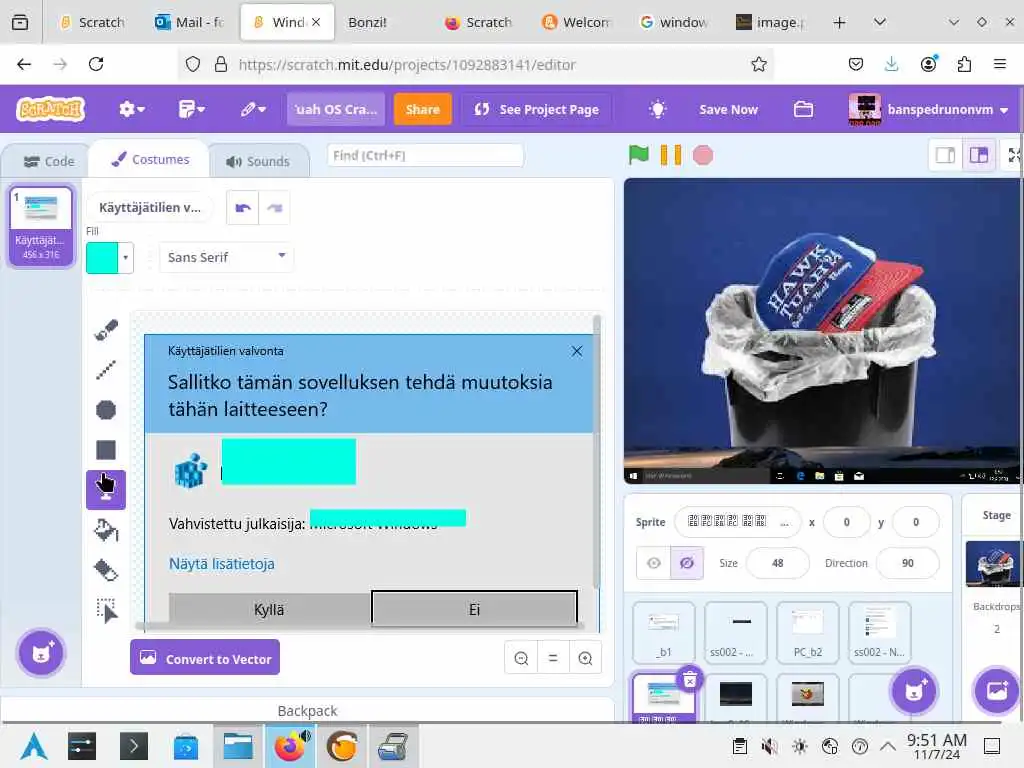Show sprite with the eye icon
Screen dimensions: 1024x768
coord(654,563)
